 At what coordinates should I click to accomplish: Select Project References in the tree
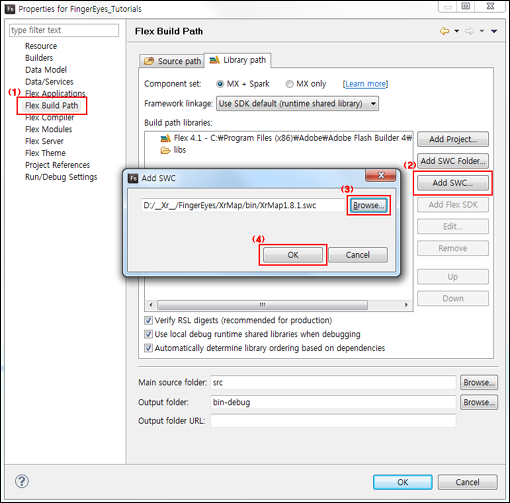coord(58,165)
